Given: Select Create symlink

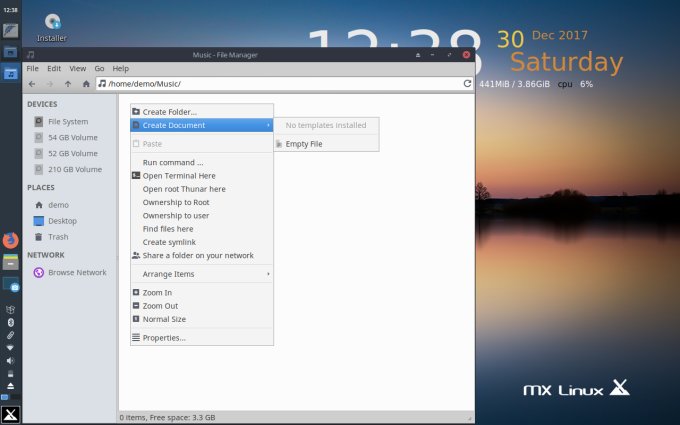Looking at the screenshot, I should tap(202, 242).
